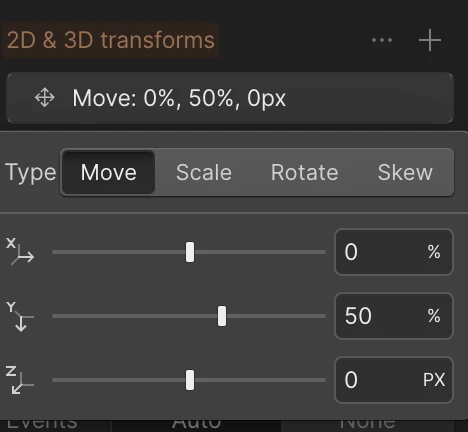Click the 2D & 3D transforms section label
This screenshot has width=468, height=432.
point(111,40)
